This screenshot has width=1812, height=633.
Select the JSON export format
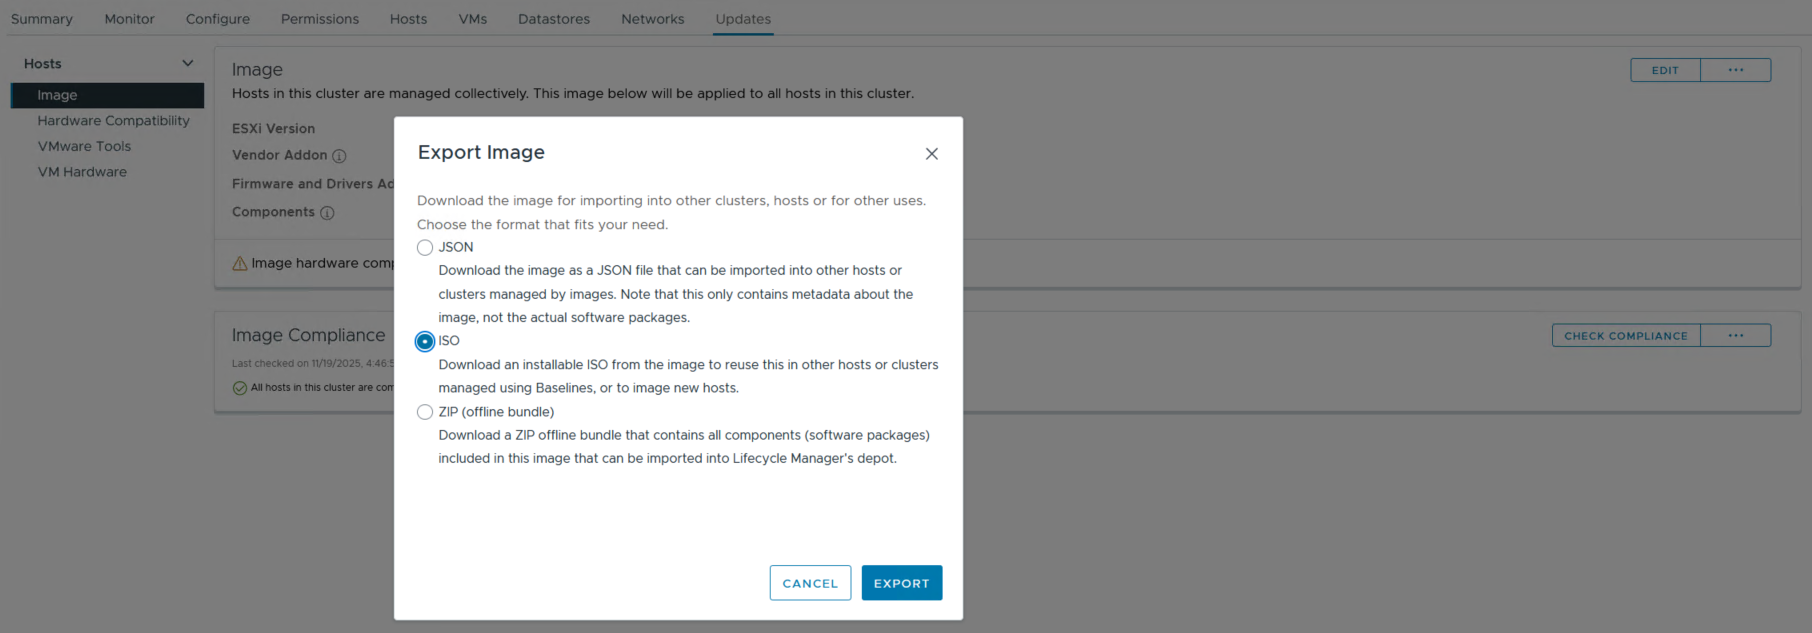point(425,248)
